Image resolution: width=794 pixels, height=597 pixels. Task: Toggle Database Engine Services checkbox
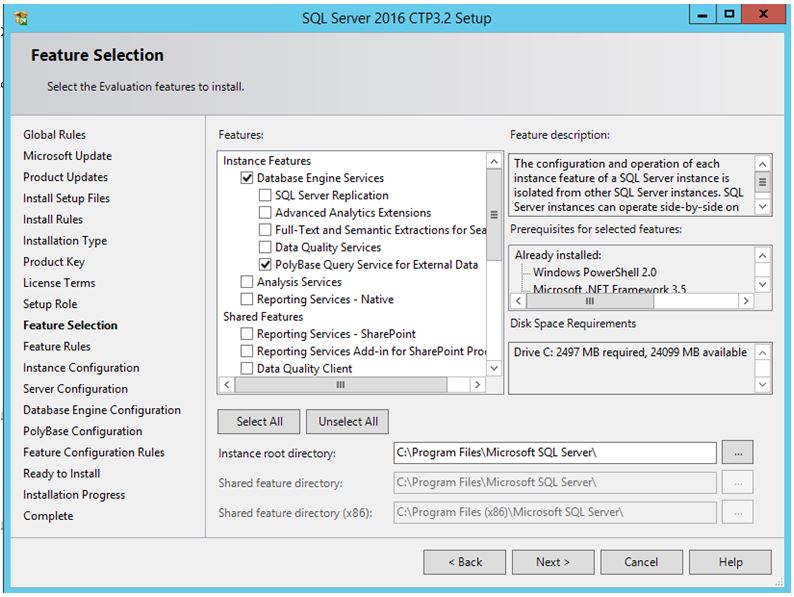click(247, 178)
